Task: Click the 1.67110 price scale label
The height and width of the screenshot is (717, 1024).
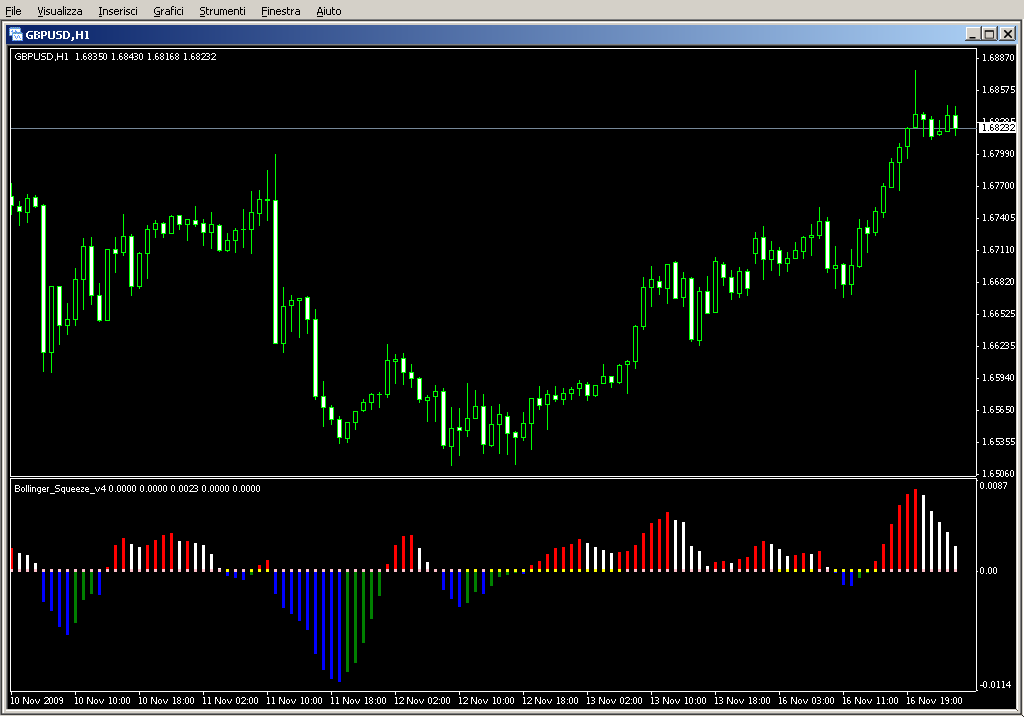Action: click(x=999, y=249)
